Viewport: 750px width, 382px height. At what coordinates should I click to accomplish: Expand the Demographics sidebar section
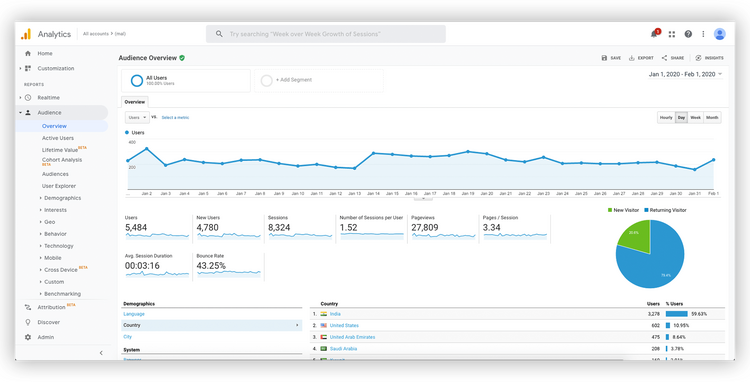pos(62,198)
